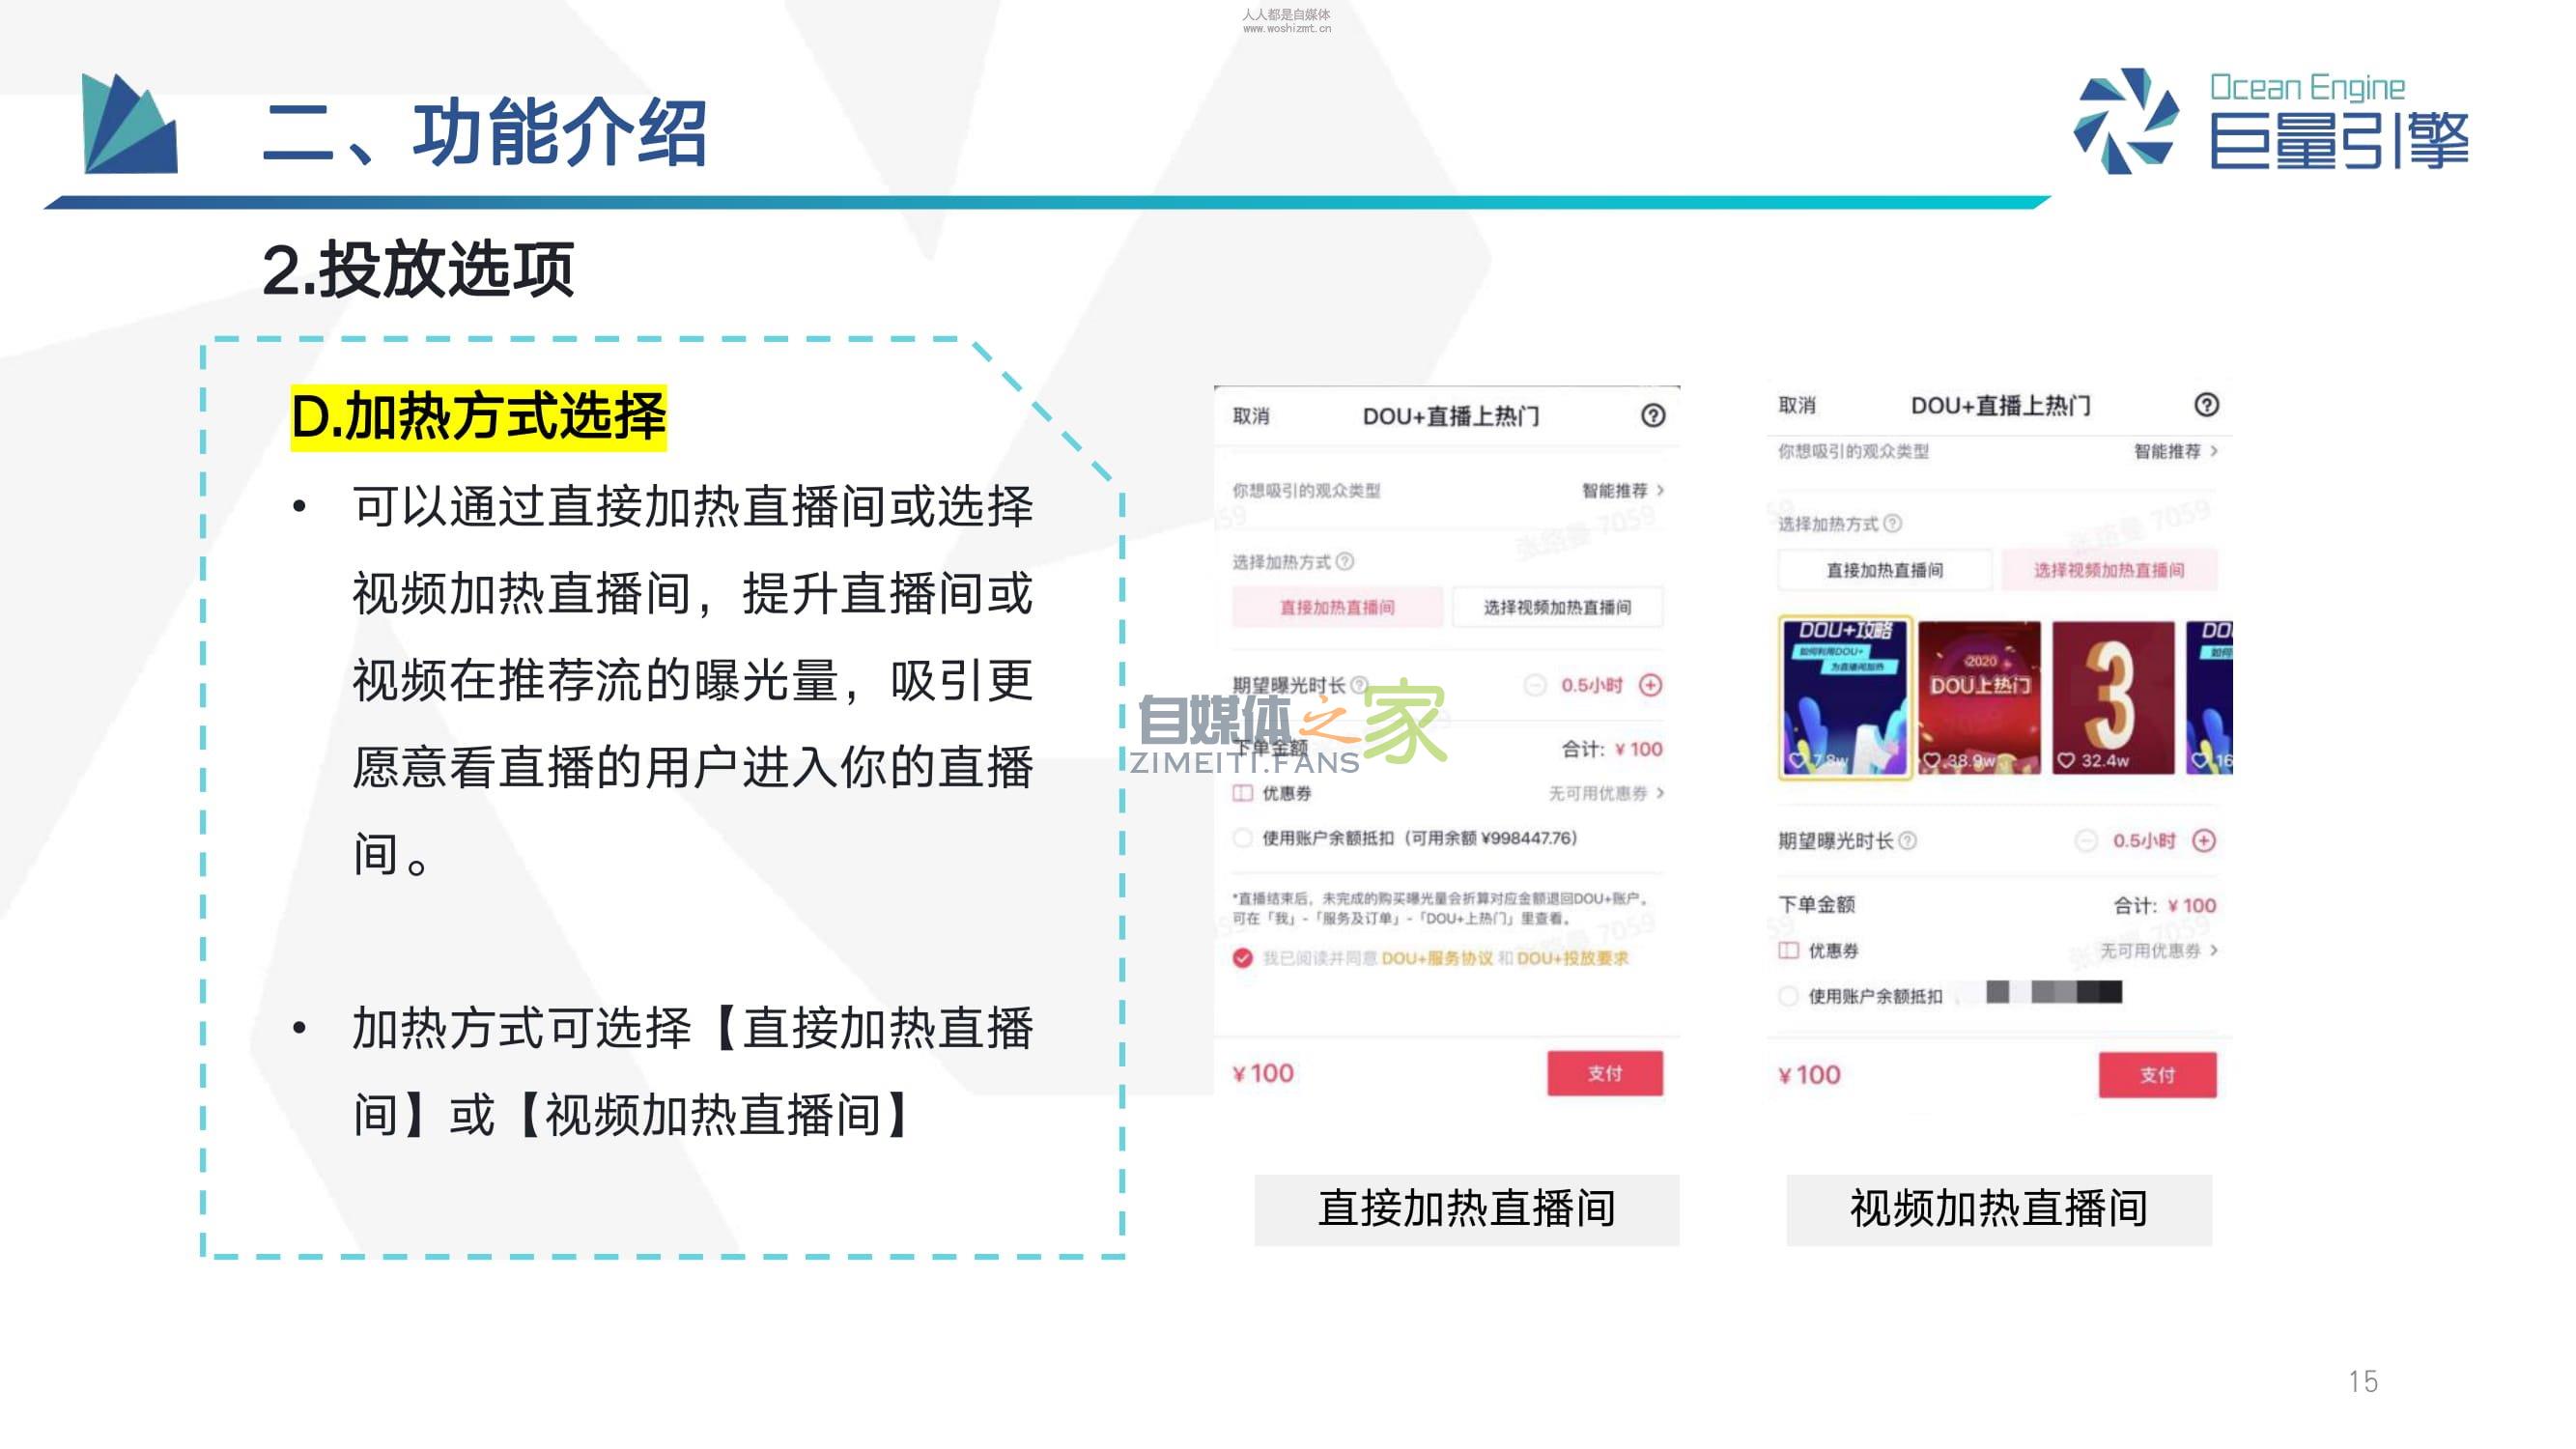Tap 取消 in the right phone header
The height and width of the screenshot is (1449, 2576).
[x=1796, y=405]
